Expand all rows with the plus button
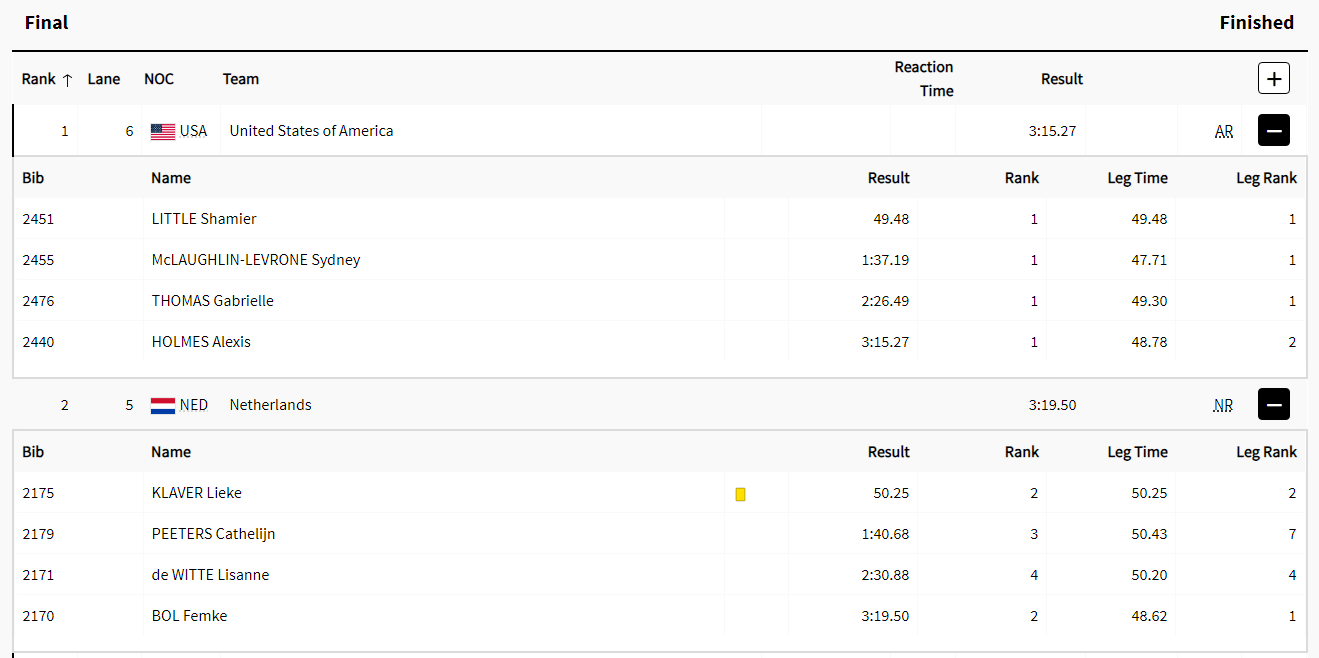The width and height of the screenshot is (1319, 658). point(1273,78)
